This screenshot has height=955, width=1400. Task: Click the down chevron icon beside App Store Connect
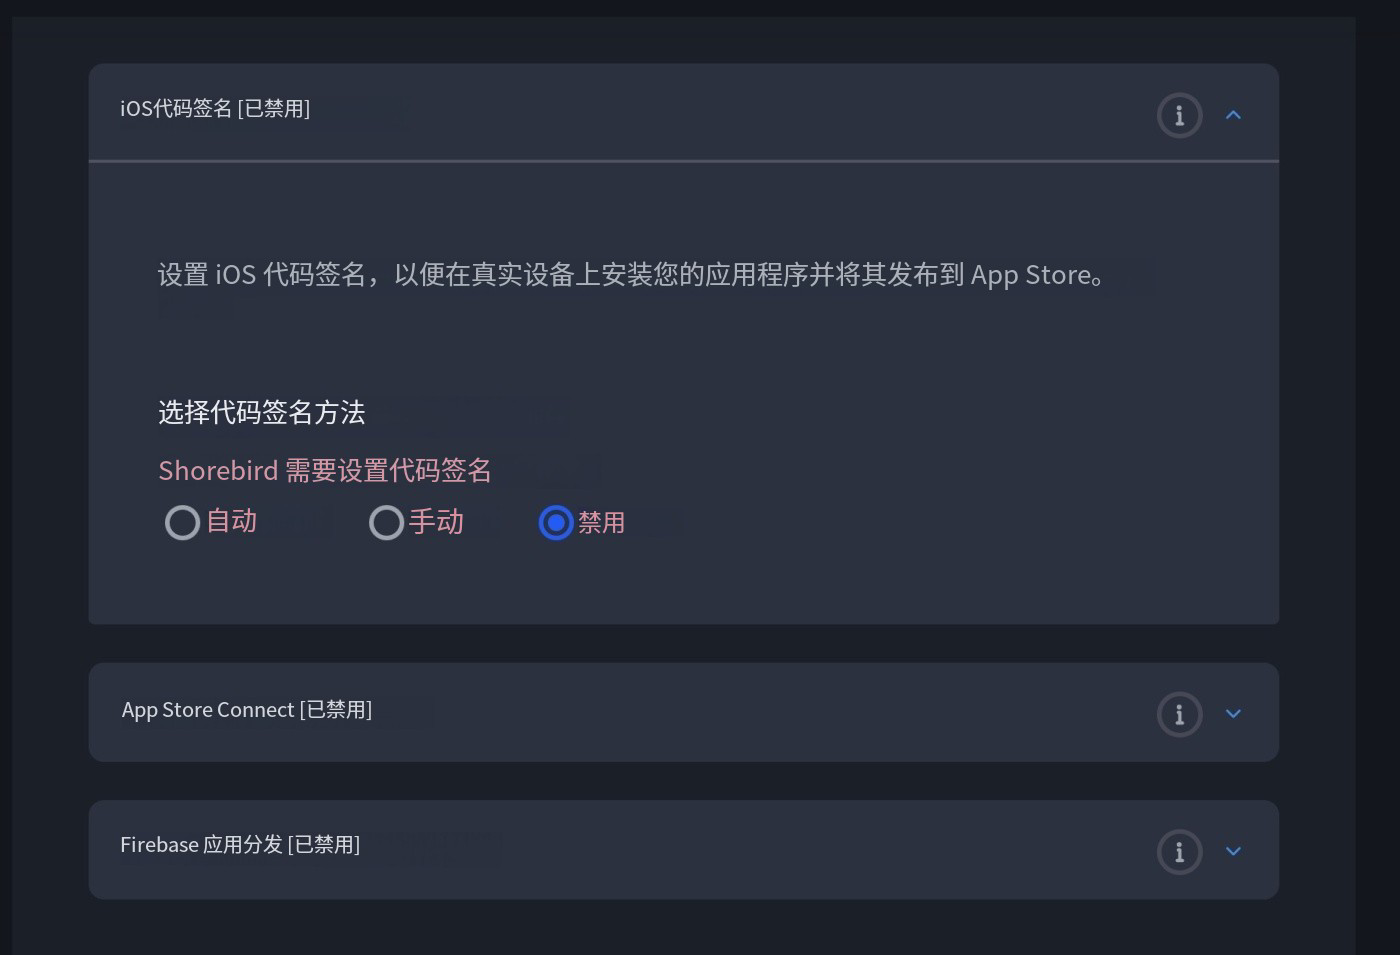[1233, 714]
